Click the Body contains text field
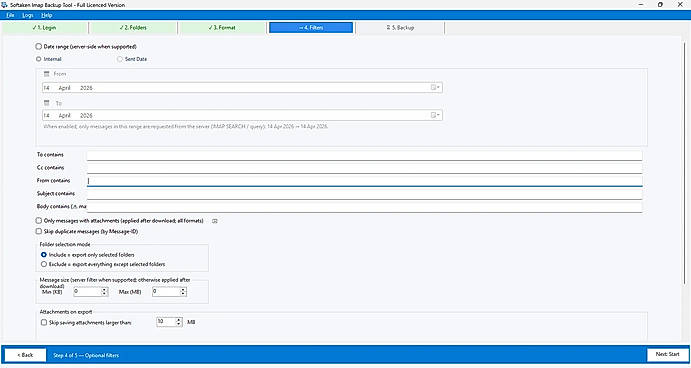The image size is (691, 368). [x=364, y=207]
